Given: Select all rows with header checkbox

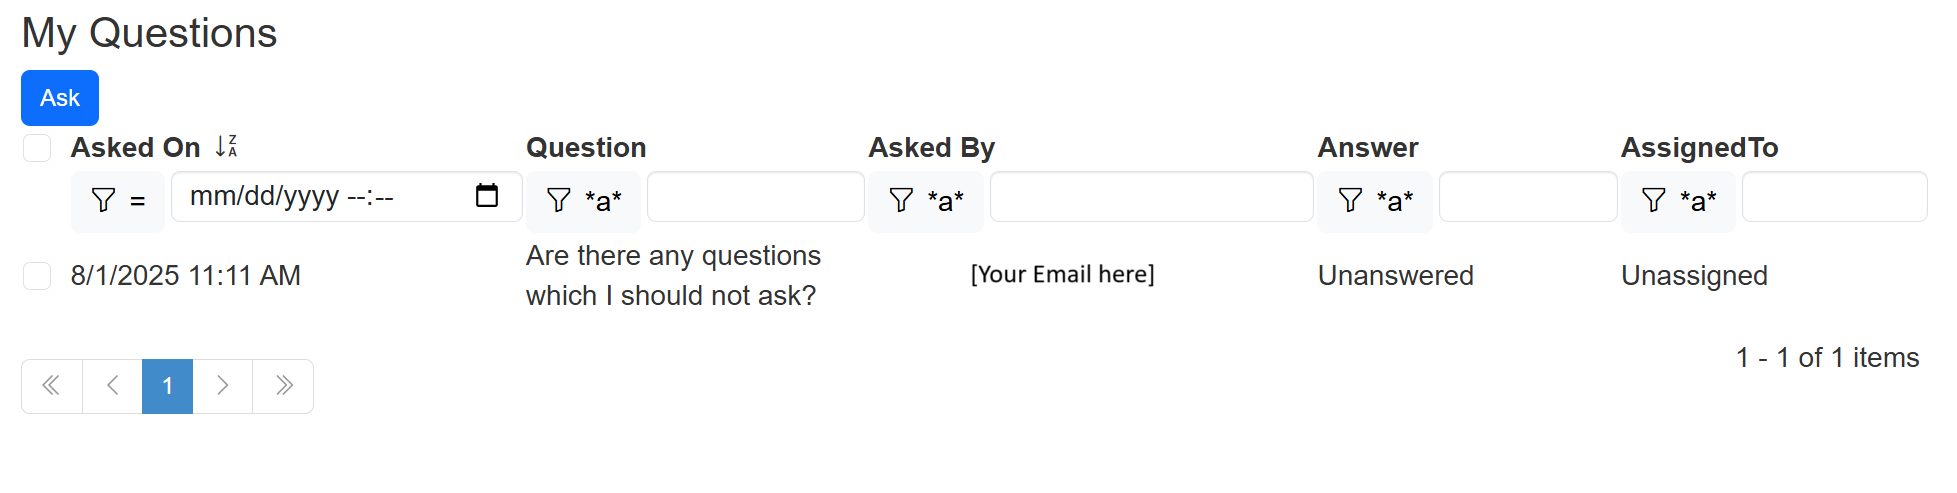Looking at the screenshot, I should (x=37, y=148).
